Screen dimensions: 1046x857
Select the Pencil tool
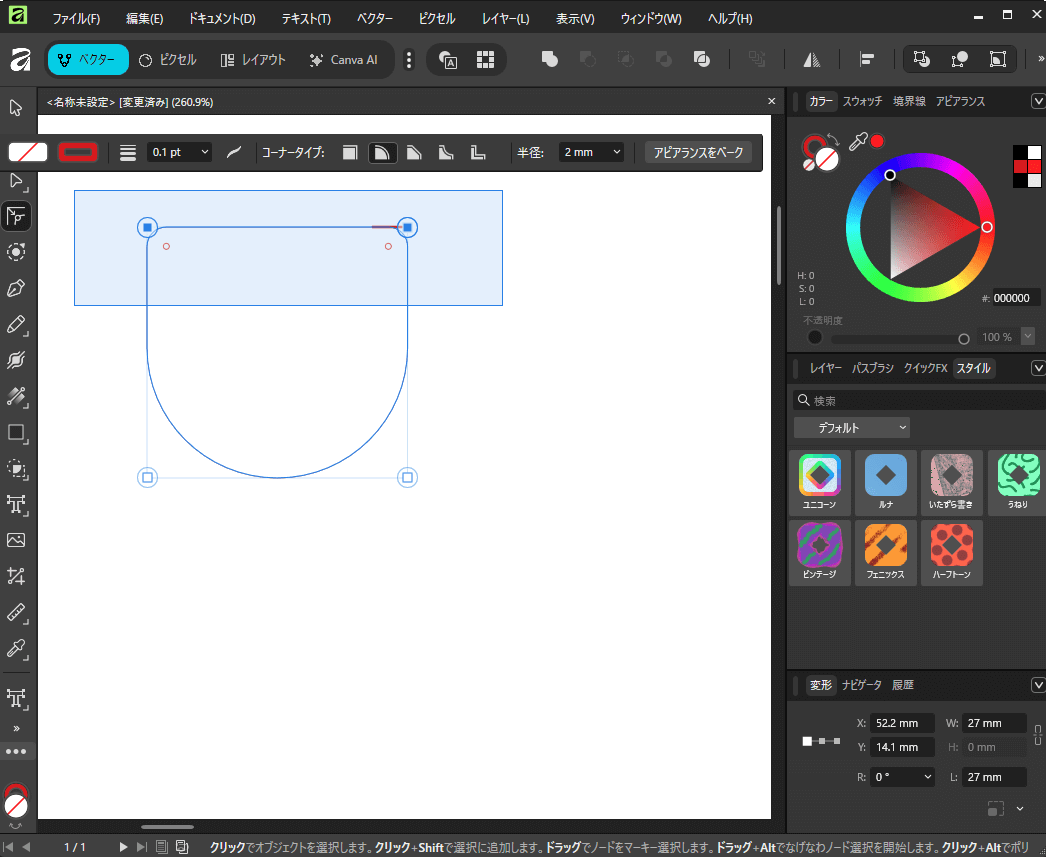[16, 324]
